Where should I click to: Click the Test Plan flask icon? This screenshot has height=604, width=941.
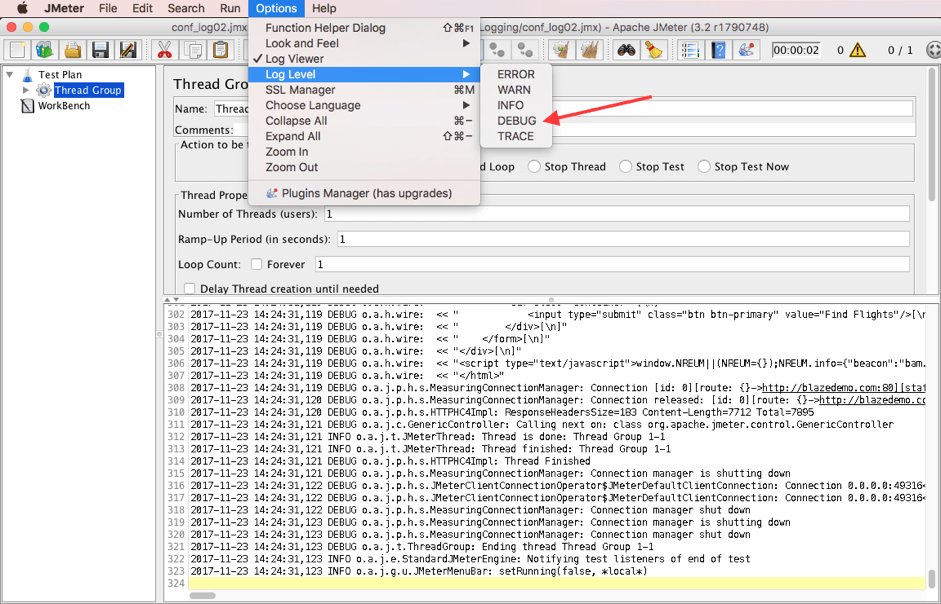point(27,74)
